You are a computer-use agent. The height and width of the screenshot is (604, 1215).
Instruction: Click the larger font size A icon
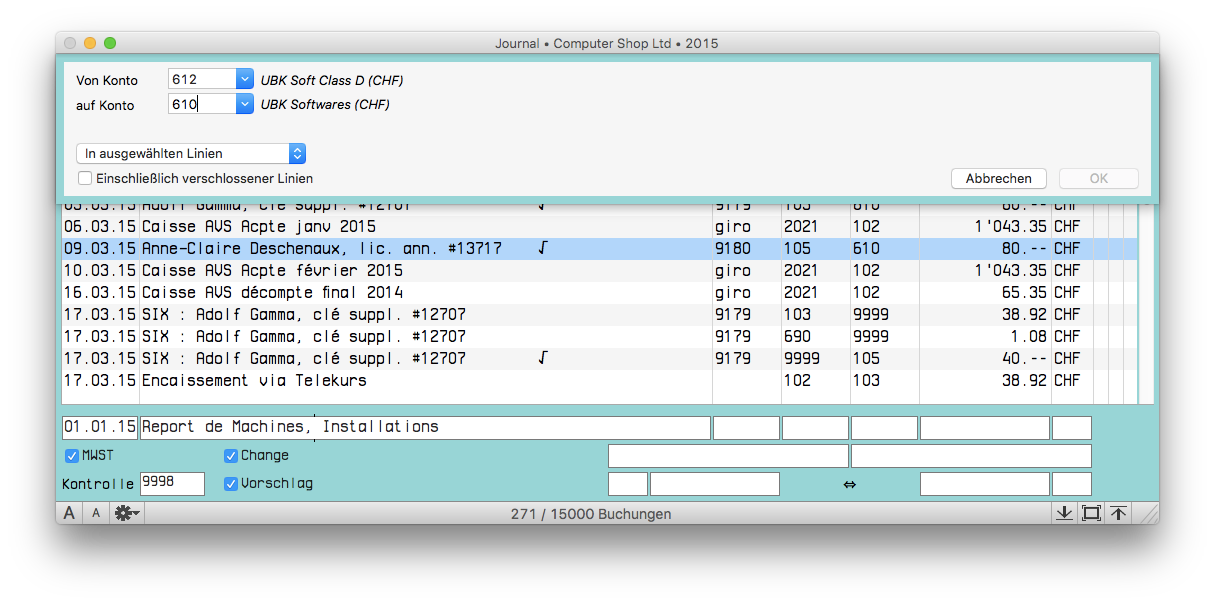coord(69,513)
